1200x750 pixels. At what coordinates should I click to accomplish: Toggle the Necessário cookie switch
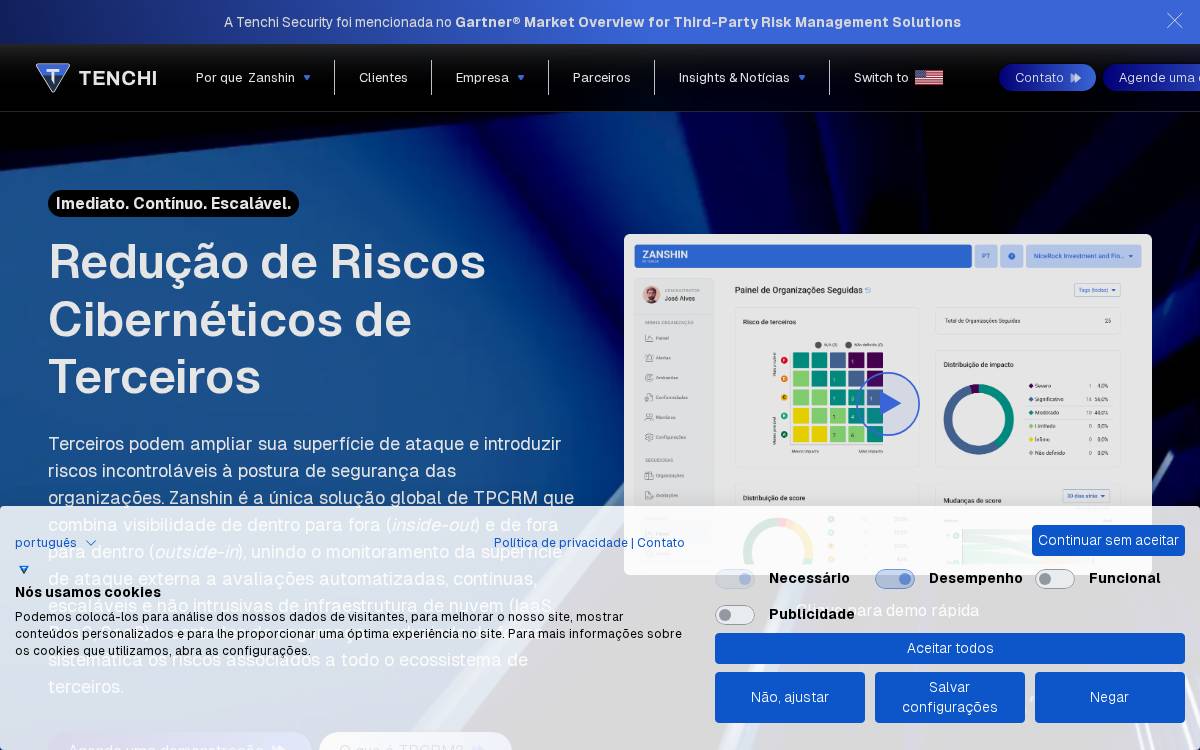[x=735, y=579]
